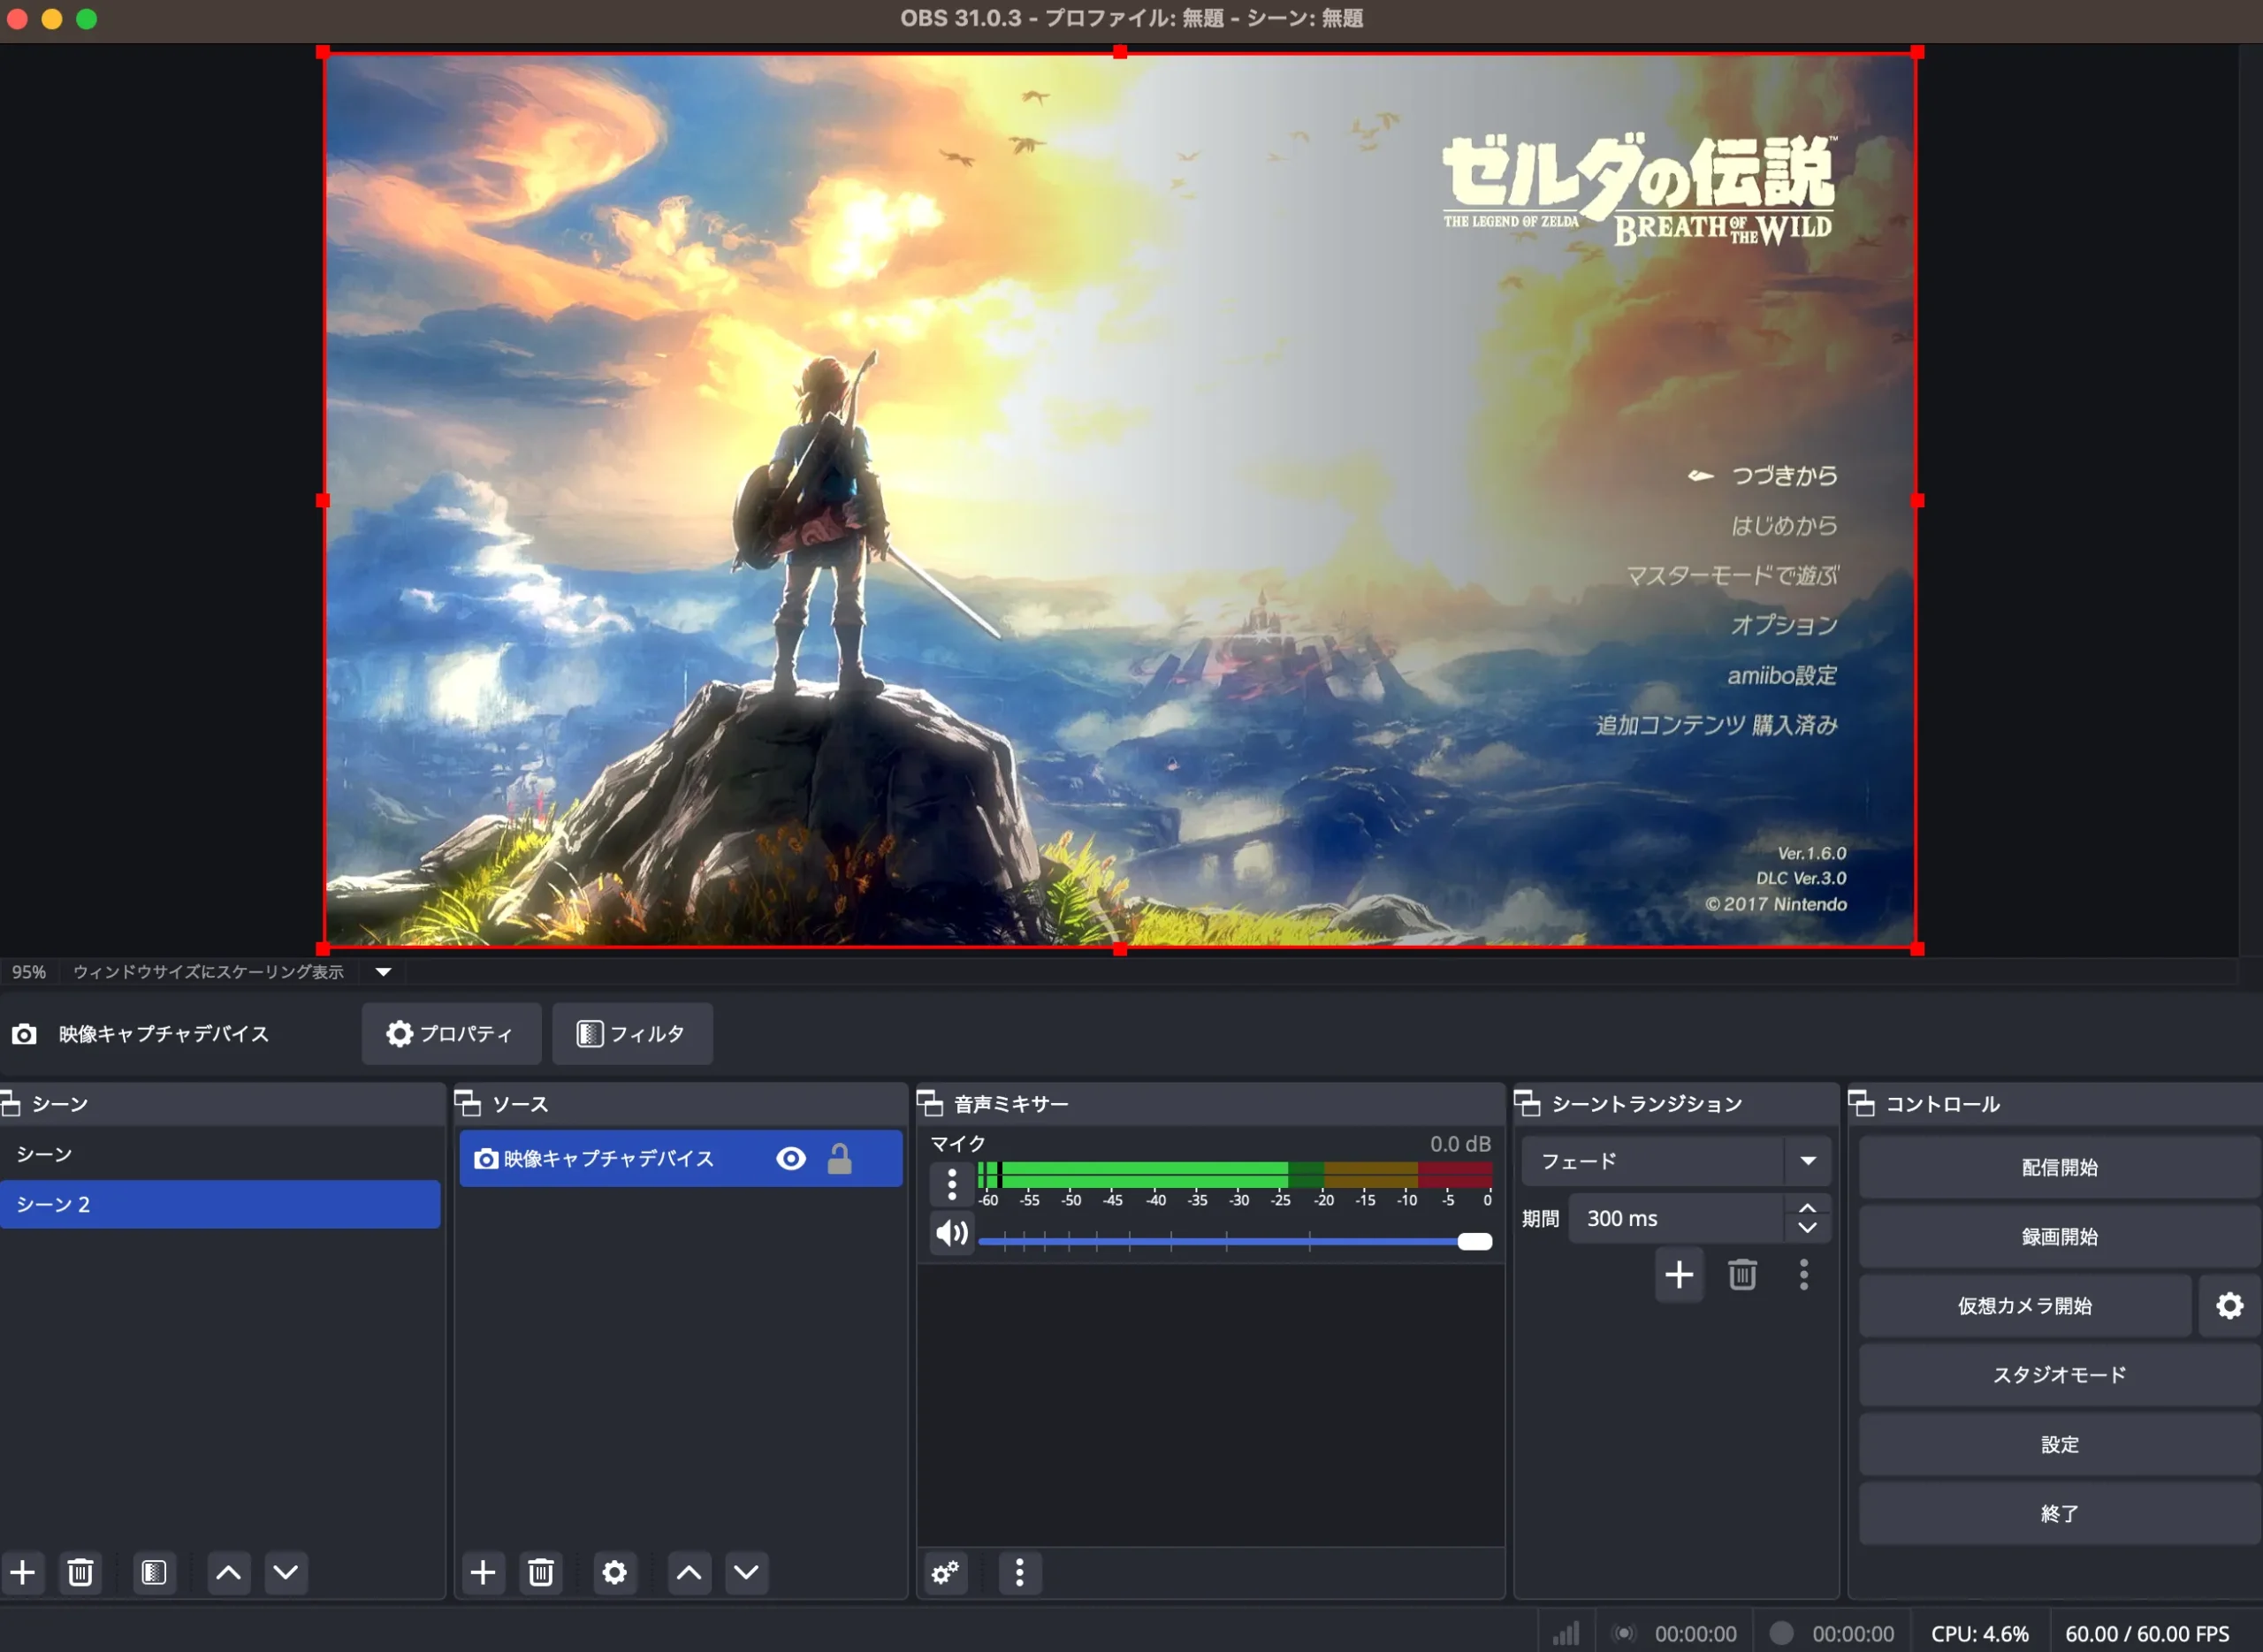Click the シーントランジション panel dock icon

tap(1528, 1103)
